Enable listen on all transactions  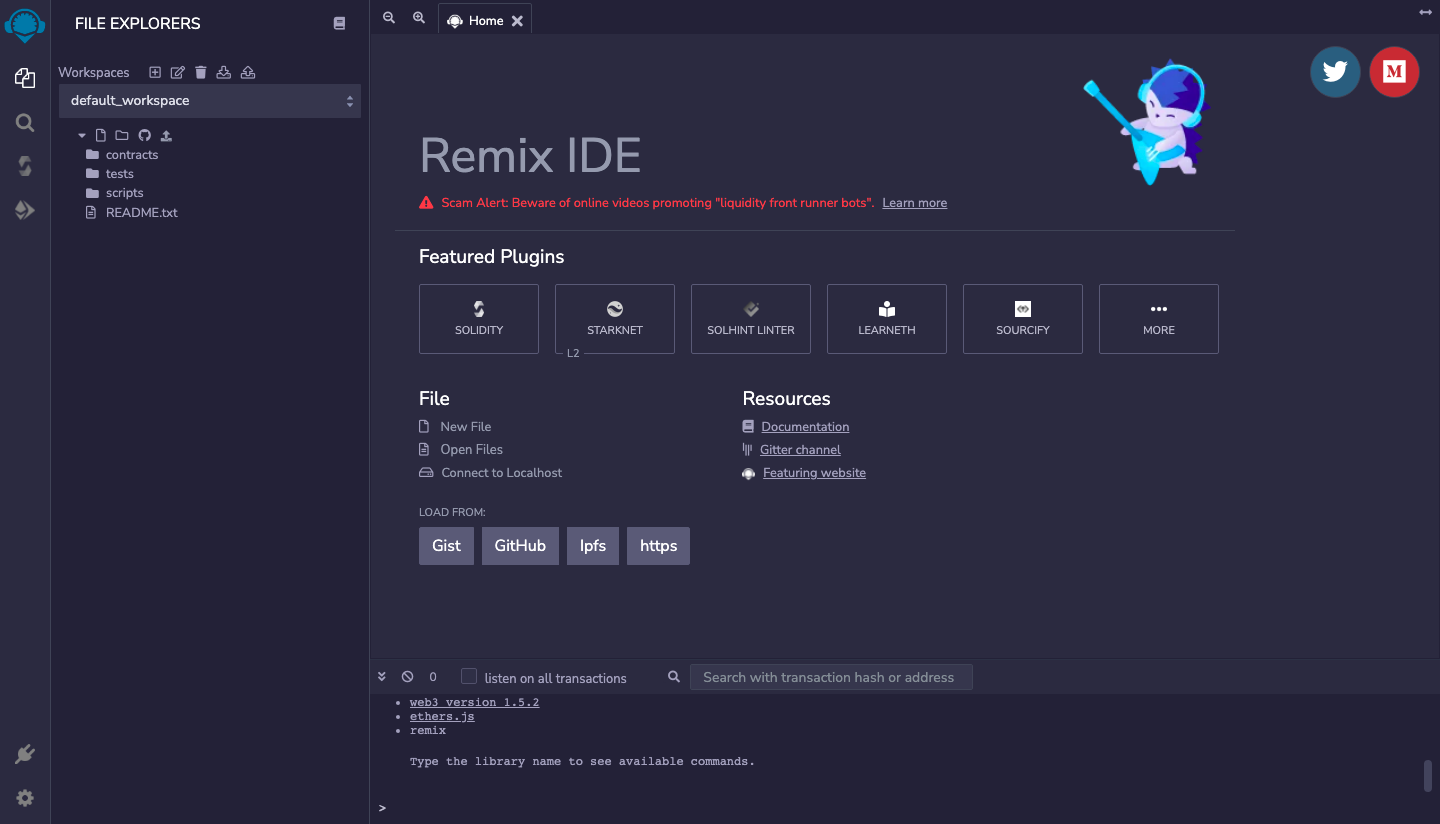click(469, 676)
